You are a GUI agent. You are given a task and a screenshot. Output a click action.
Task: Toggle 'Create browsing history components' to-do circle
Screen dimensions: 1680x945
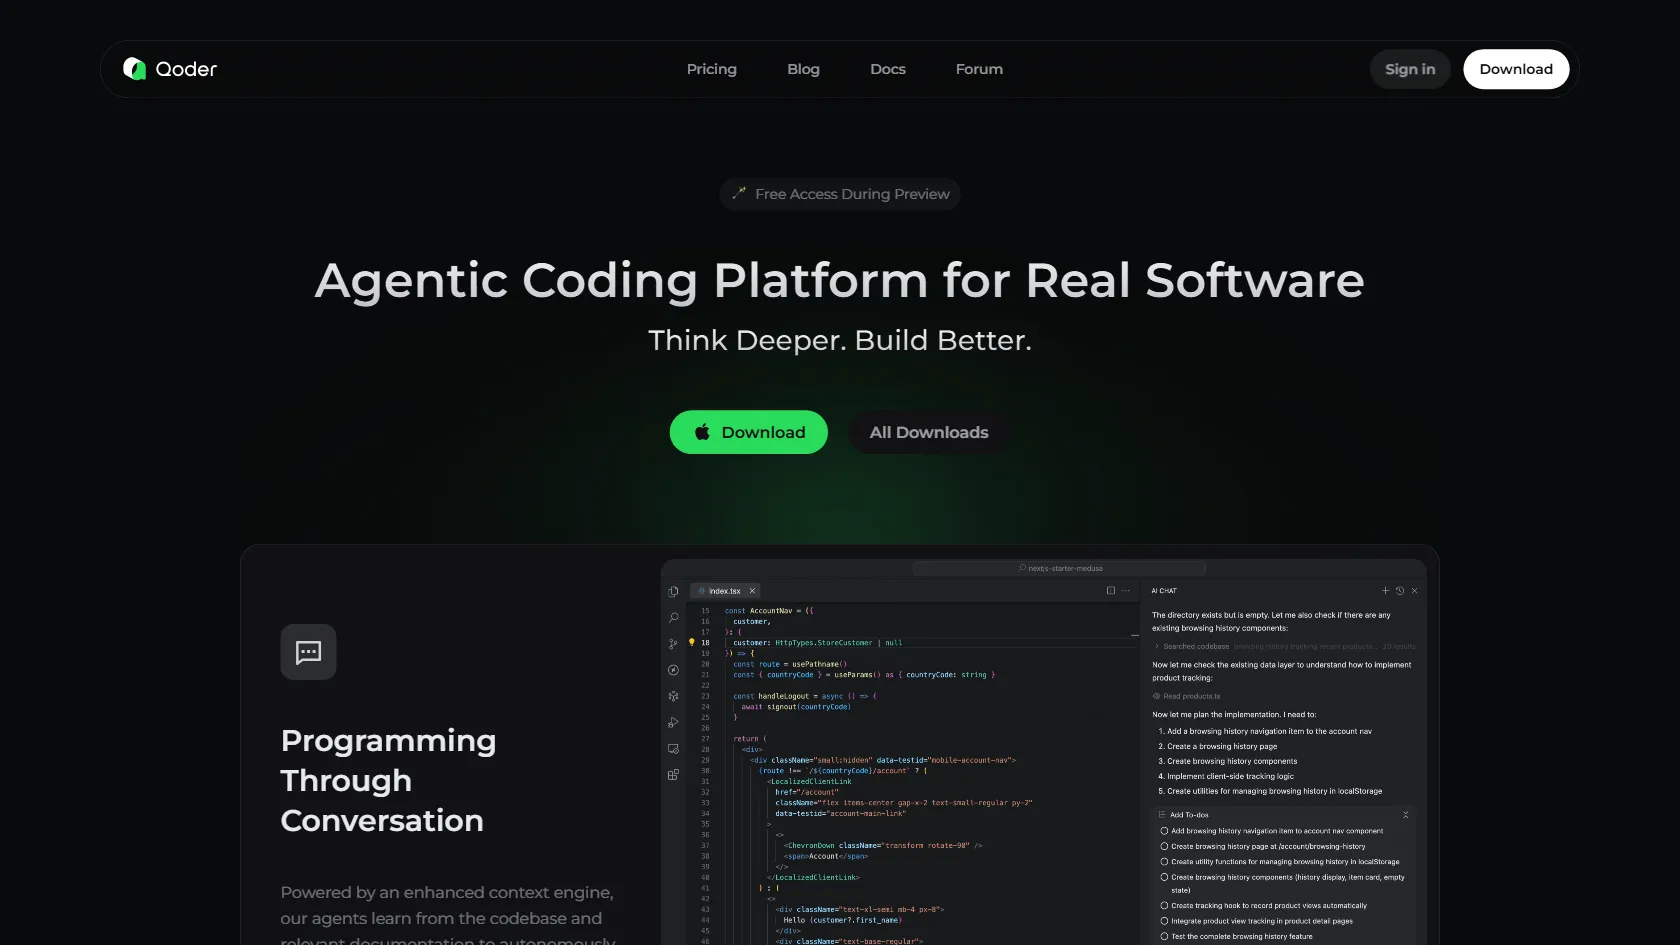(x=1164, y=877)
